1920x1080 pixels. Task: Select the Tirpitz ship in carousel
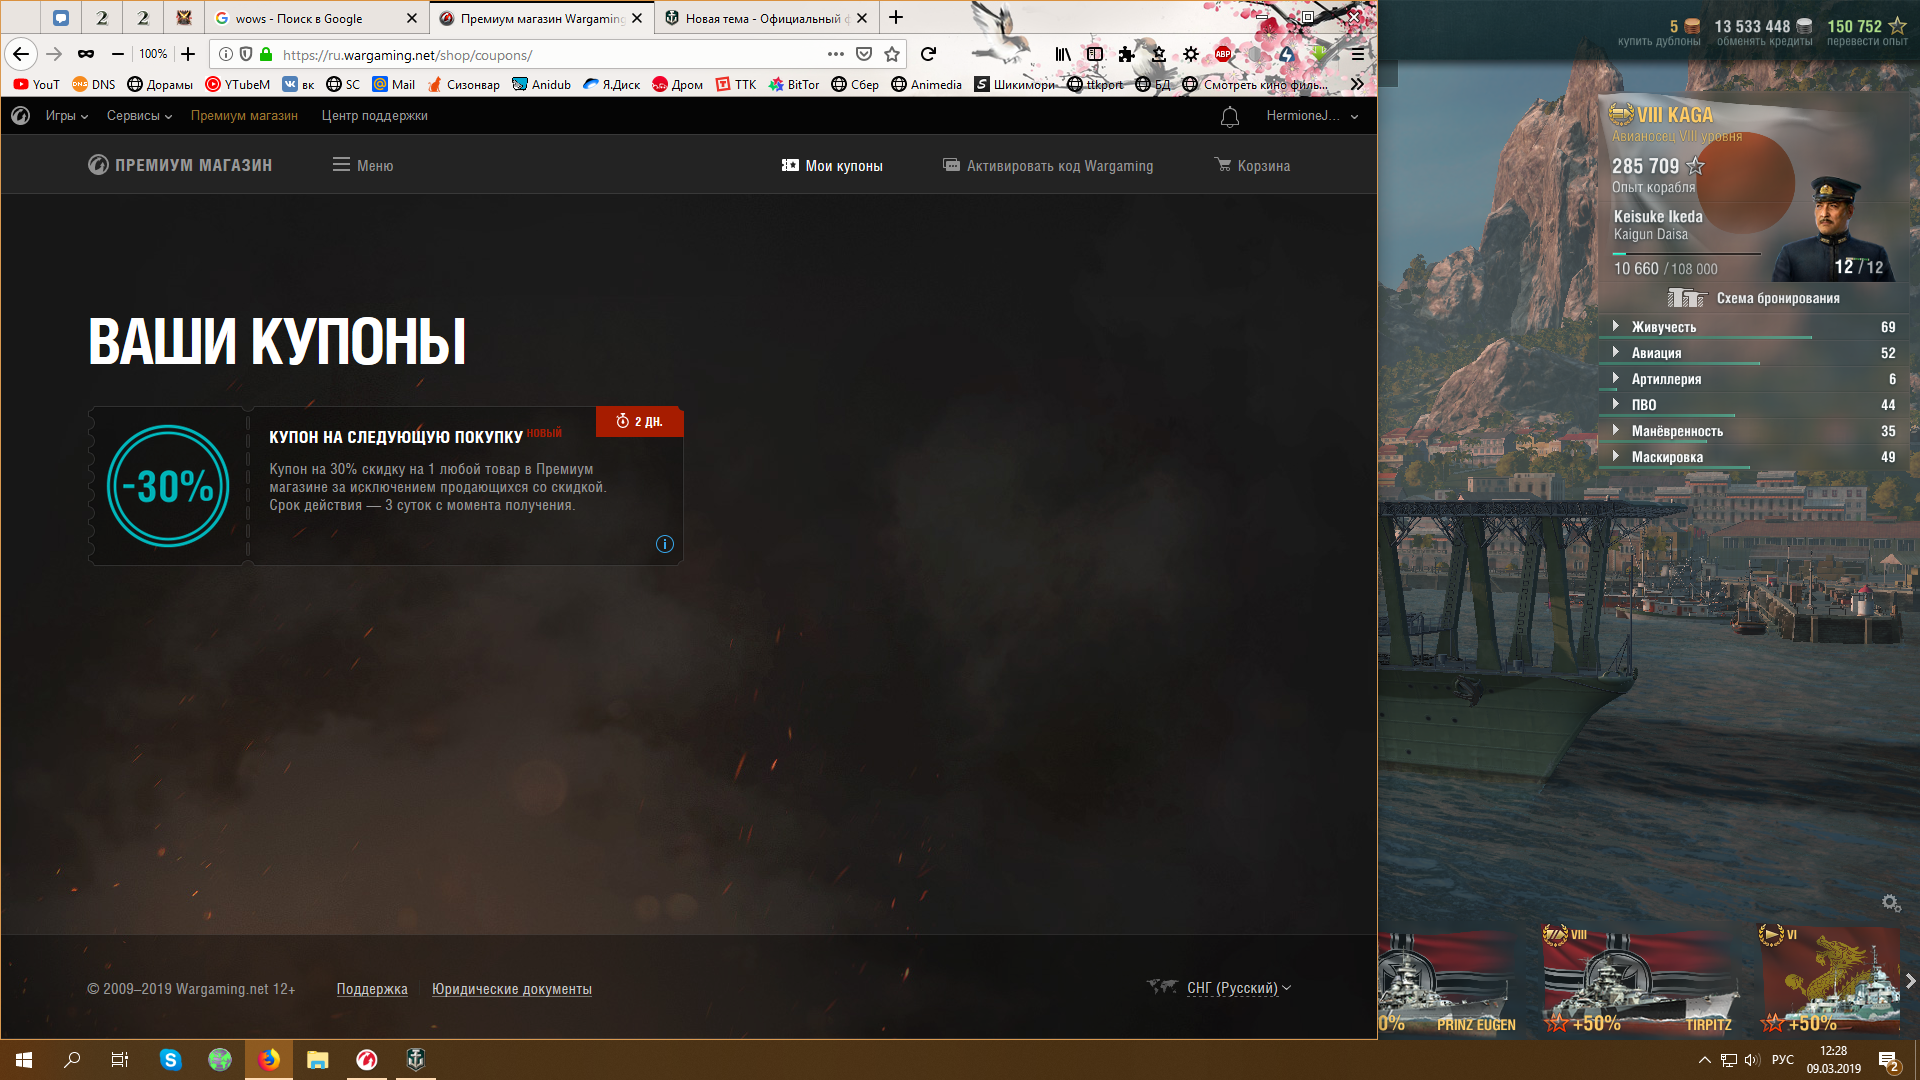[1641, 982]
